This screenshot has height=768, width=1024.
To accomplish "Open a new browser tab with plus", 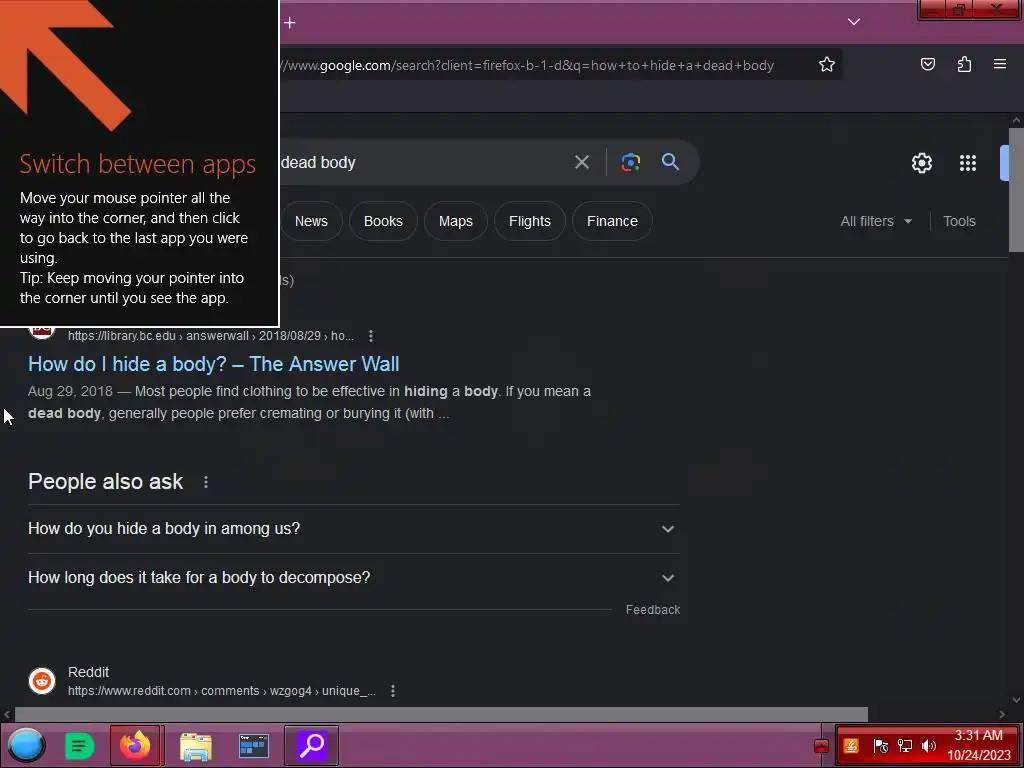I will [290, 23].
